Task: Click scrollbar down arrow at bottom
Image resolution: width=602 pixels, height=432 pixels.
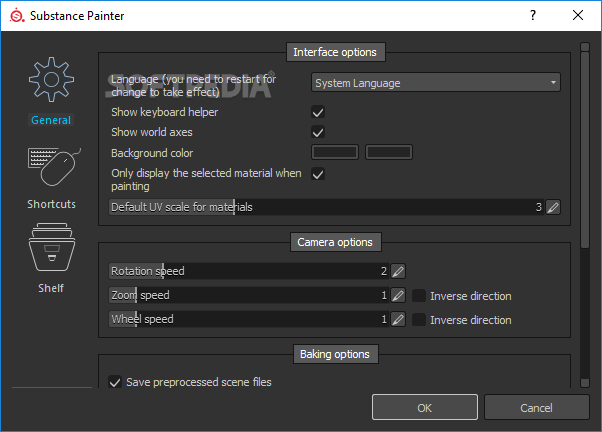Action: pos(585,383)
